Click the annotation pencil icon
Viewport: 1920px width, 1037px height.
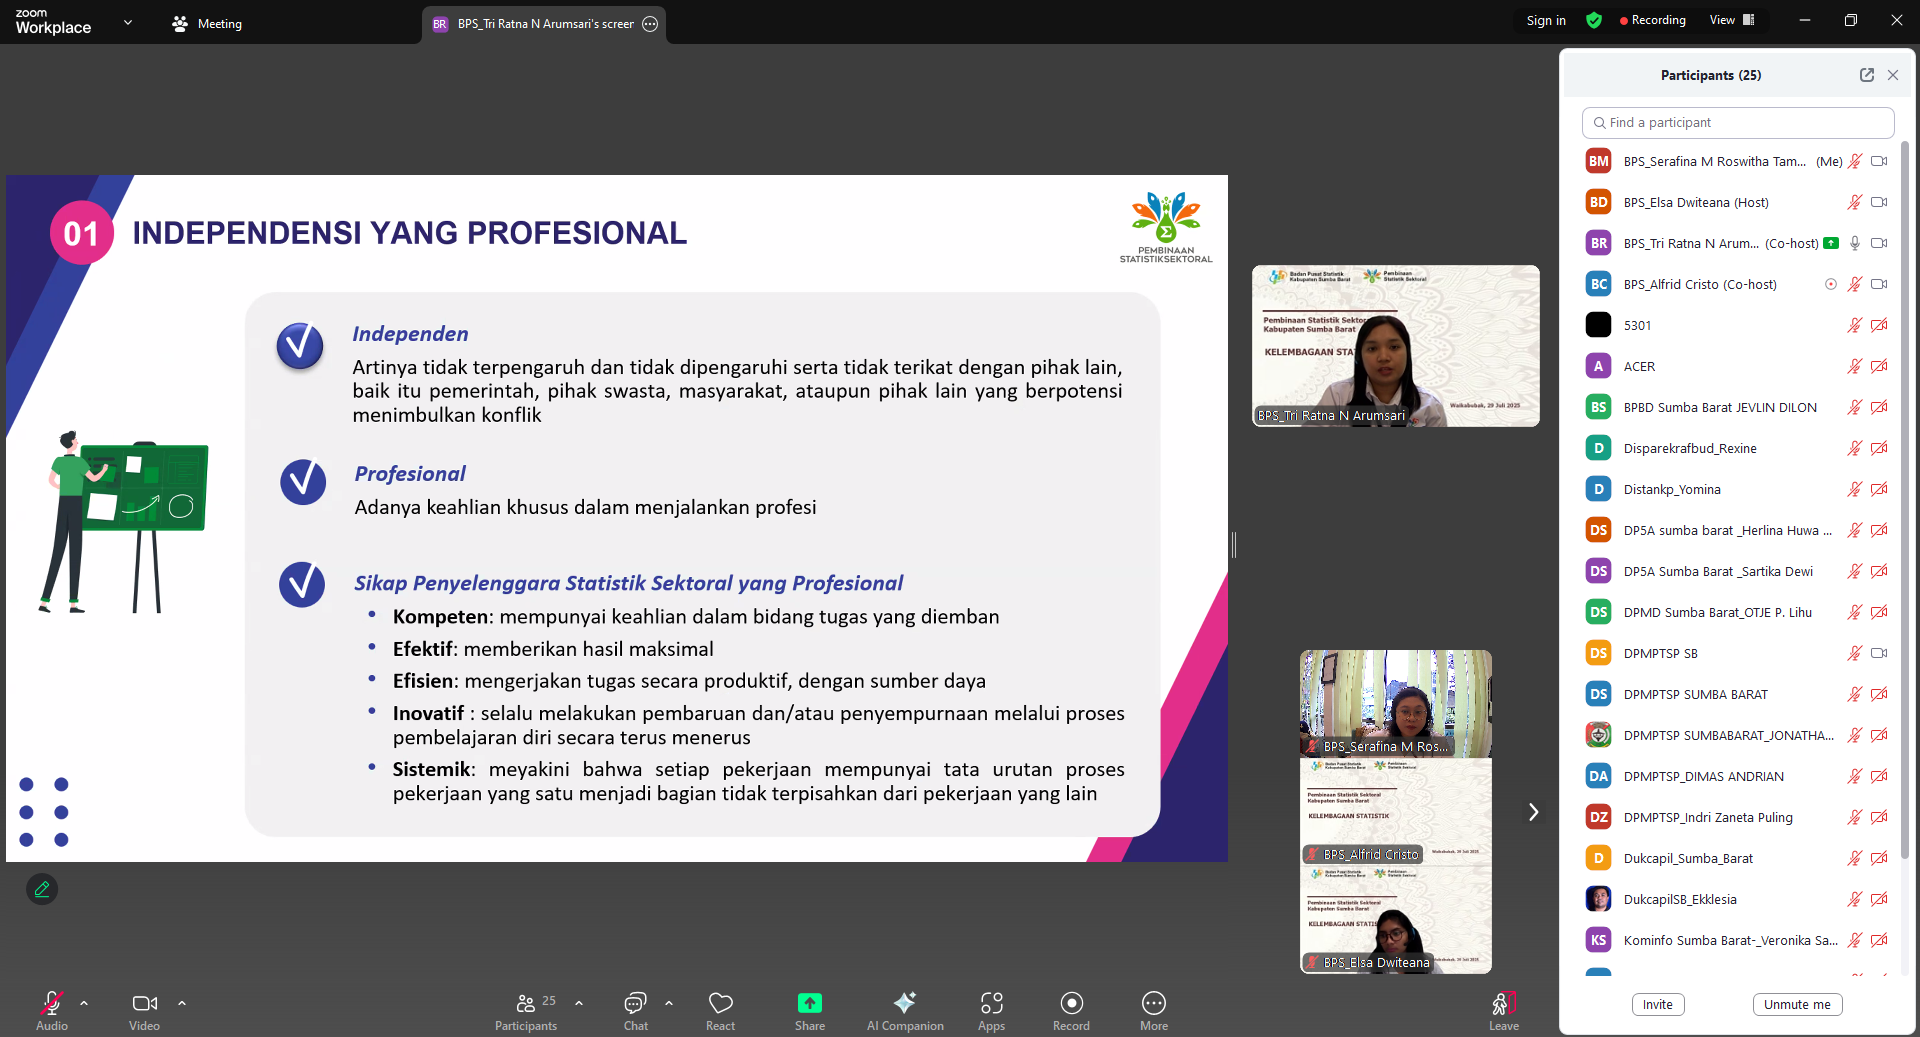(x=42, y=889)
